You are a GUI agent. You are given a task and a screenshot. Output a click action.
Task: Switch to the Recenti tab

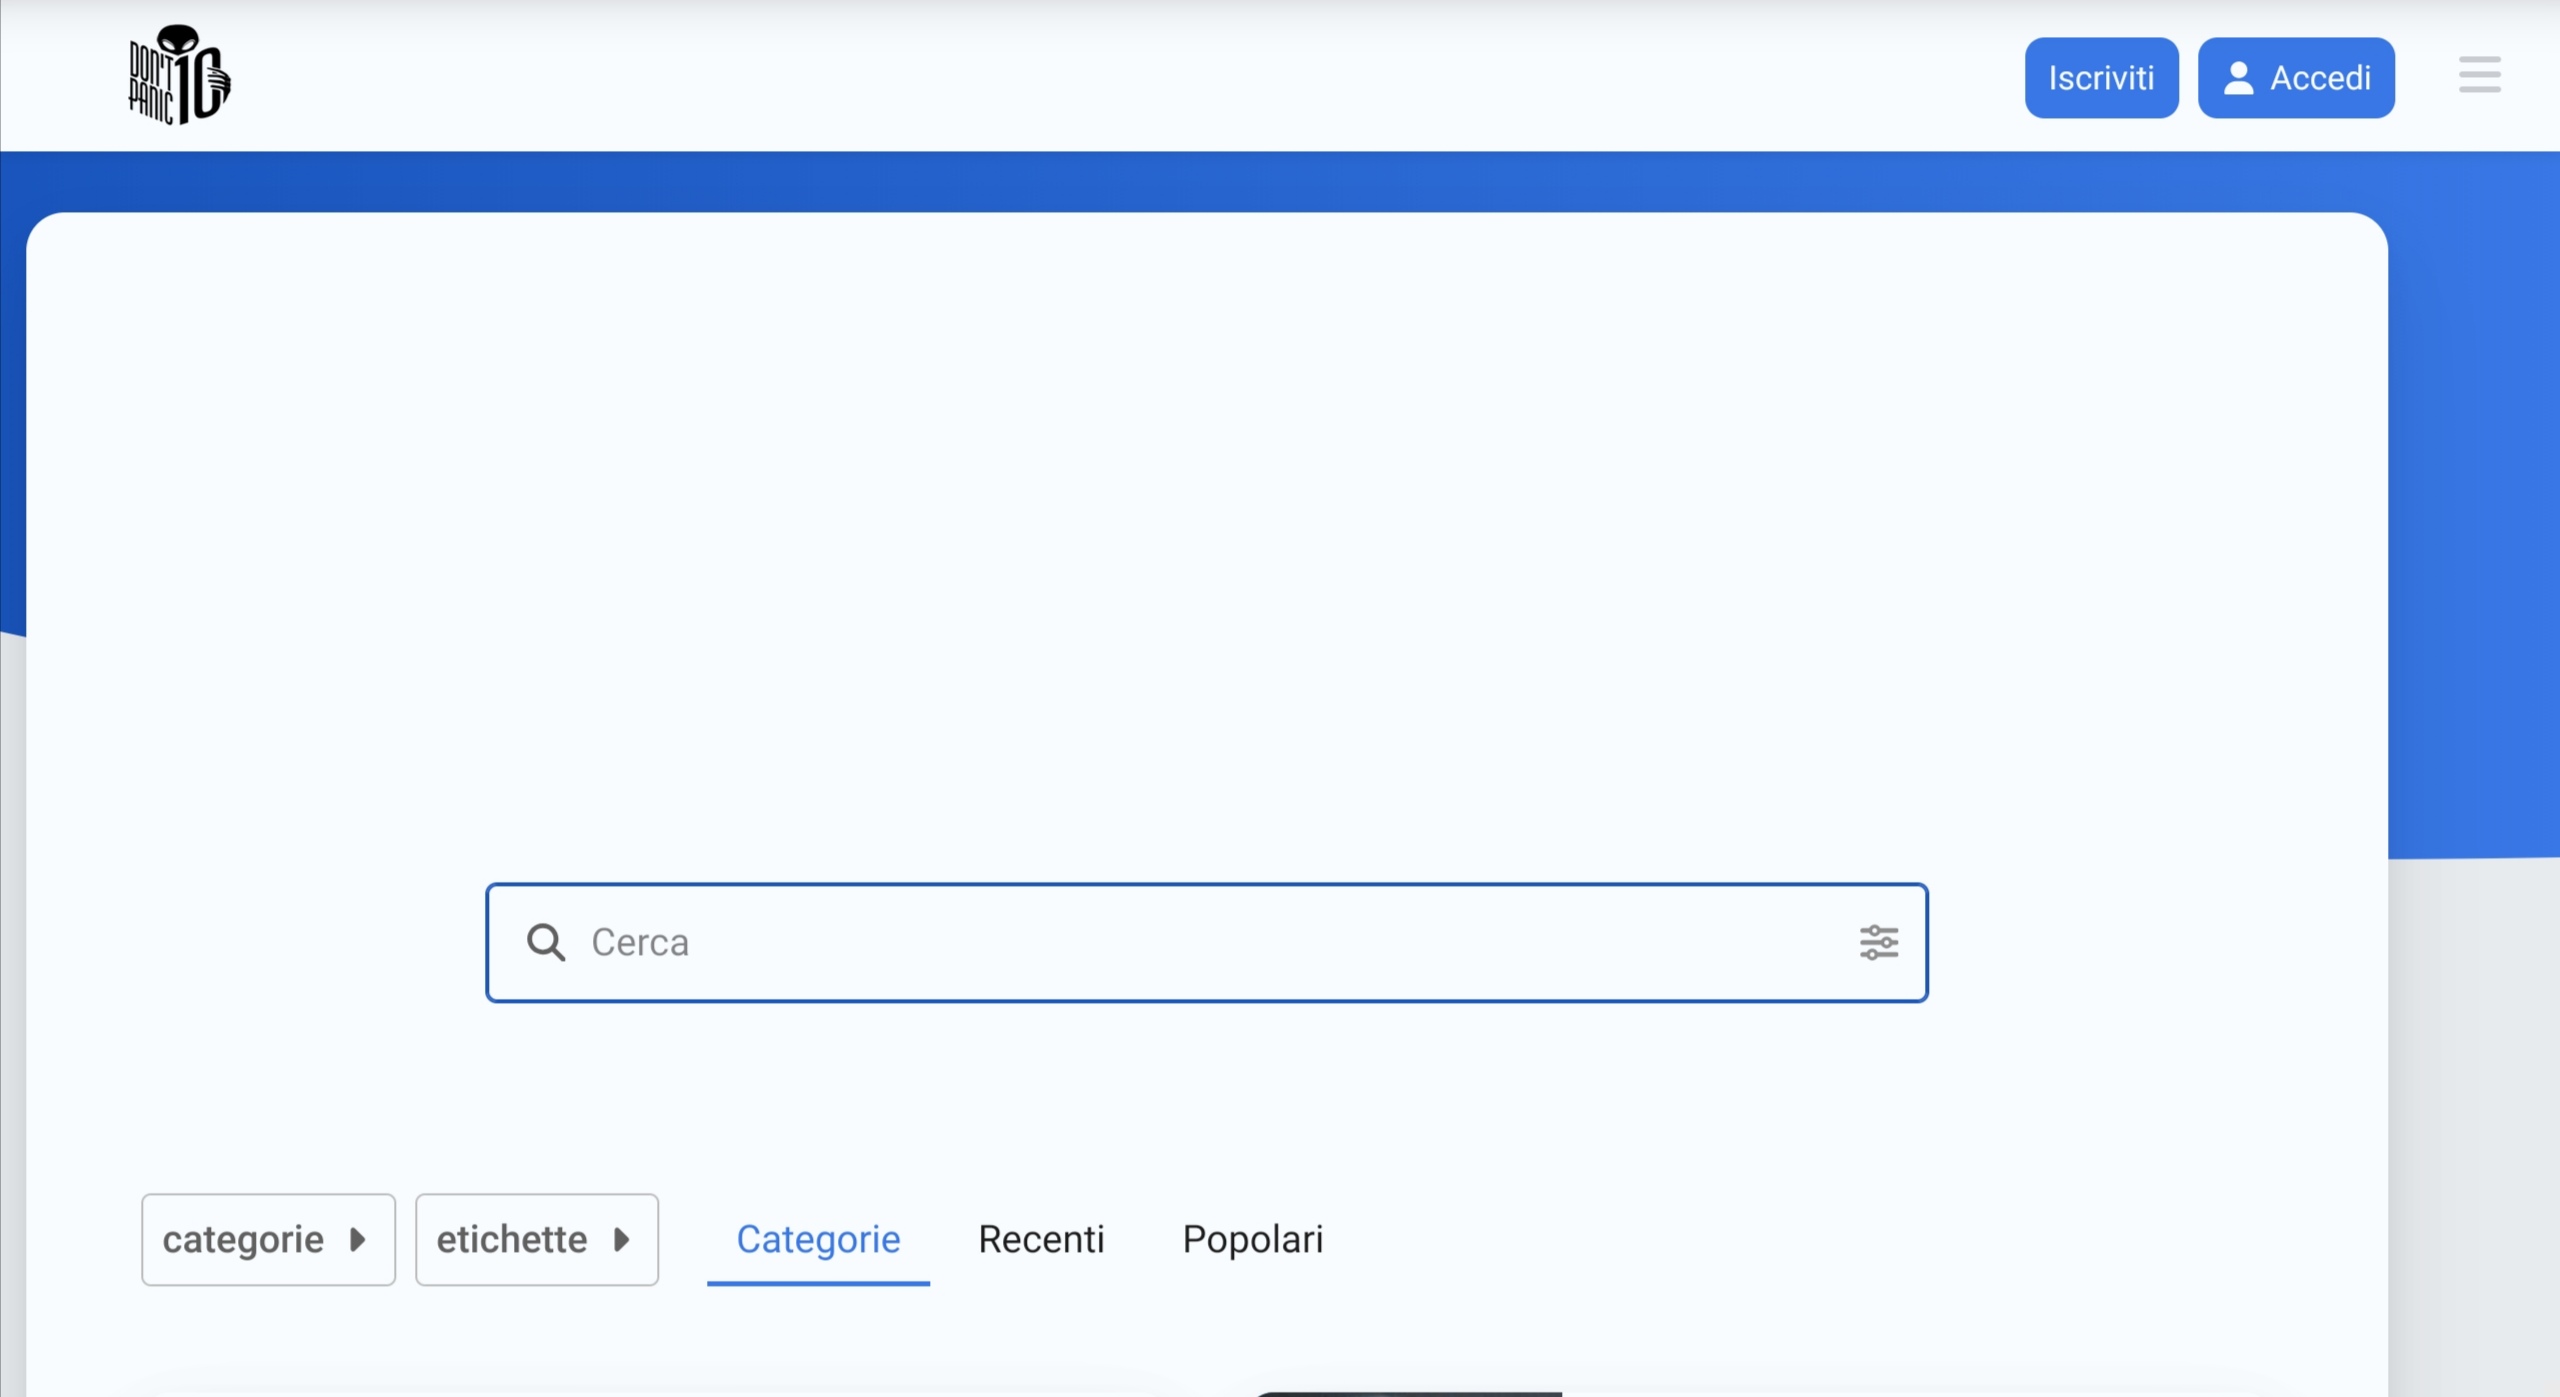[1041, 1239]
